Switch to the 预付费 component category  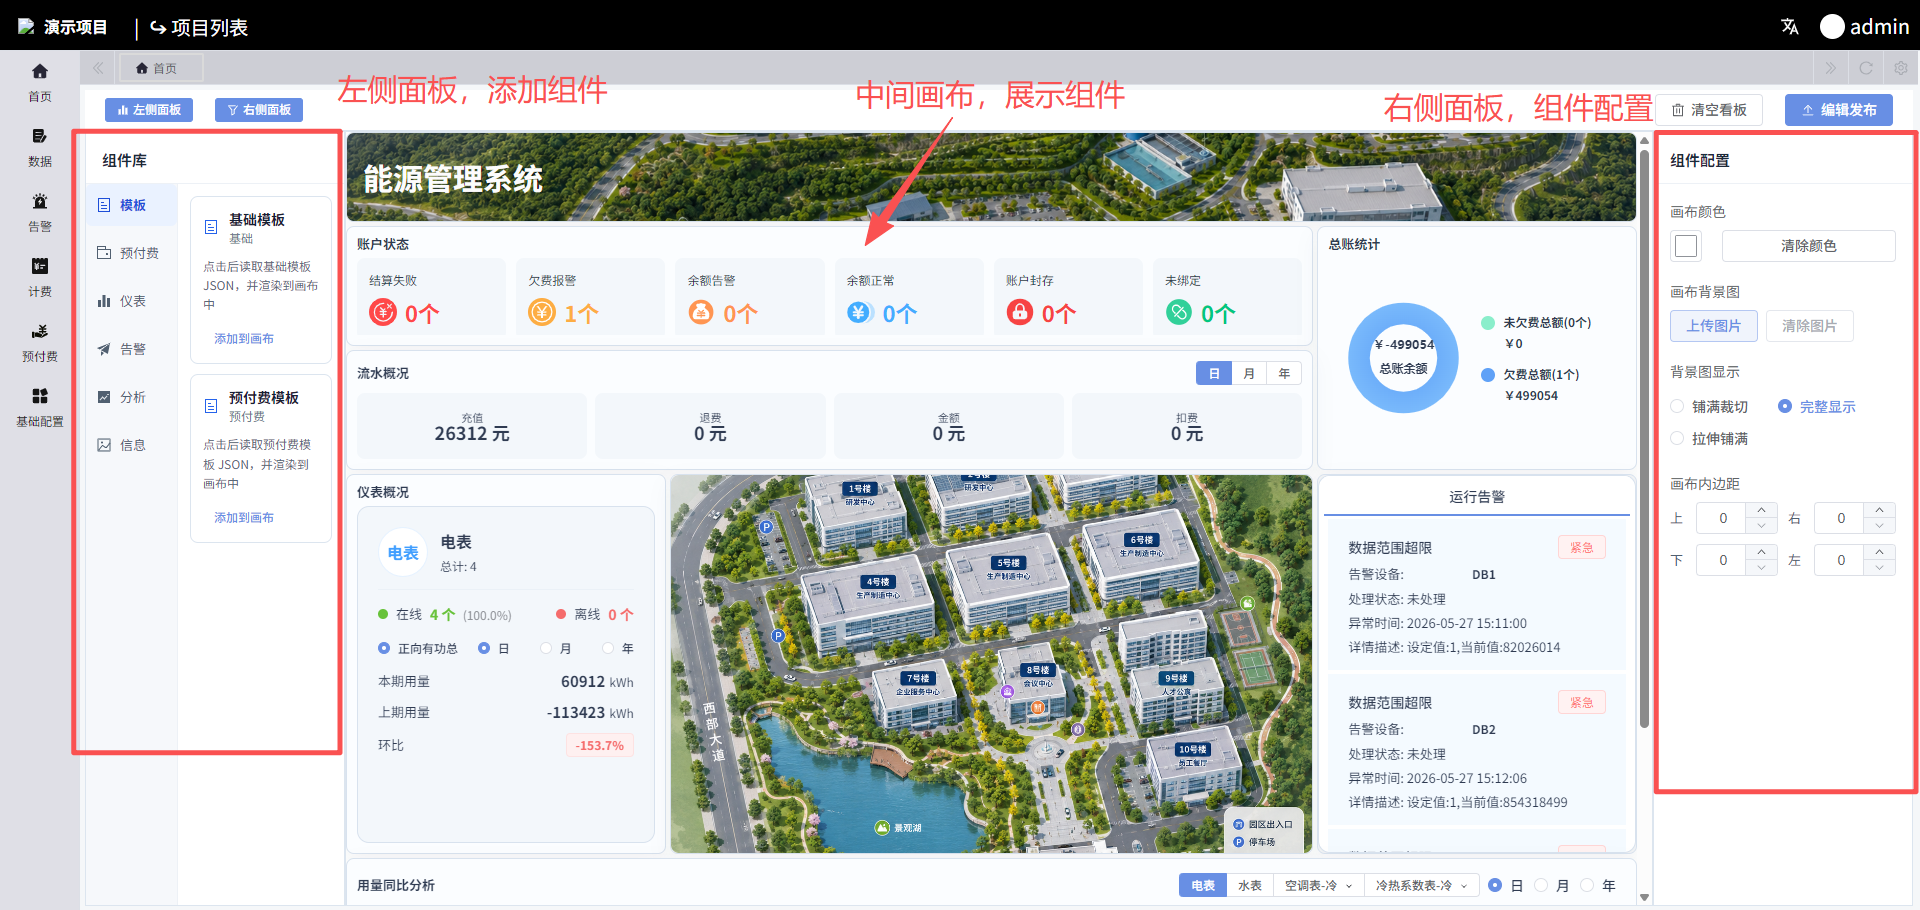click(131, 253)
